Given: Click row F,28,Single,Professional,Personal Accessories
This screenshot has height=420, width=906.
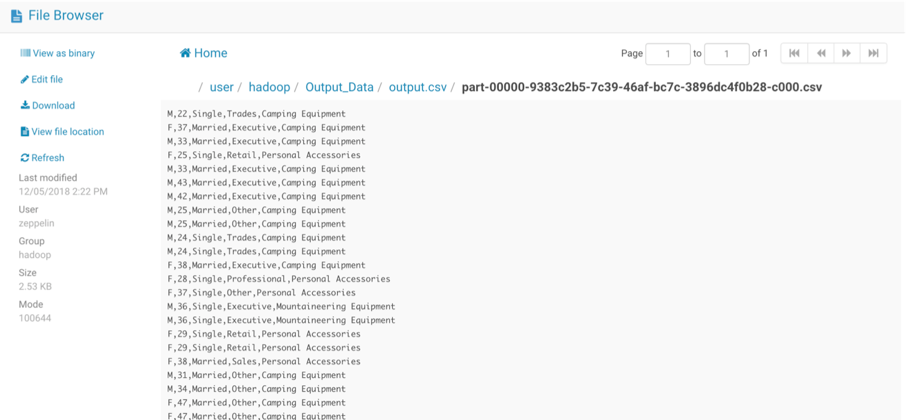Looking at the screenshot, I should 279,279.
